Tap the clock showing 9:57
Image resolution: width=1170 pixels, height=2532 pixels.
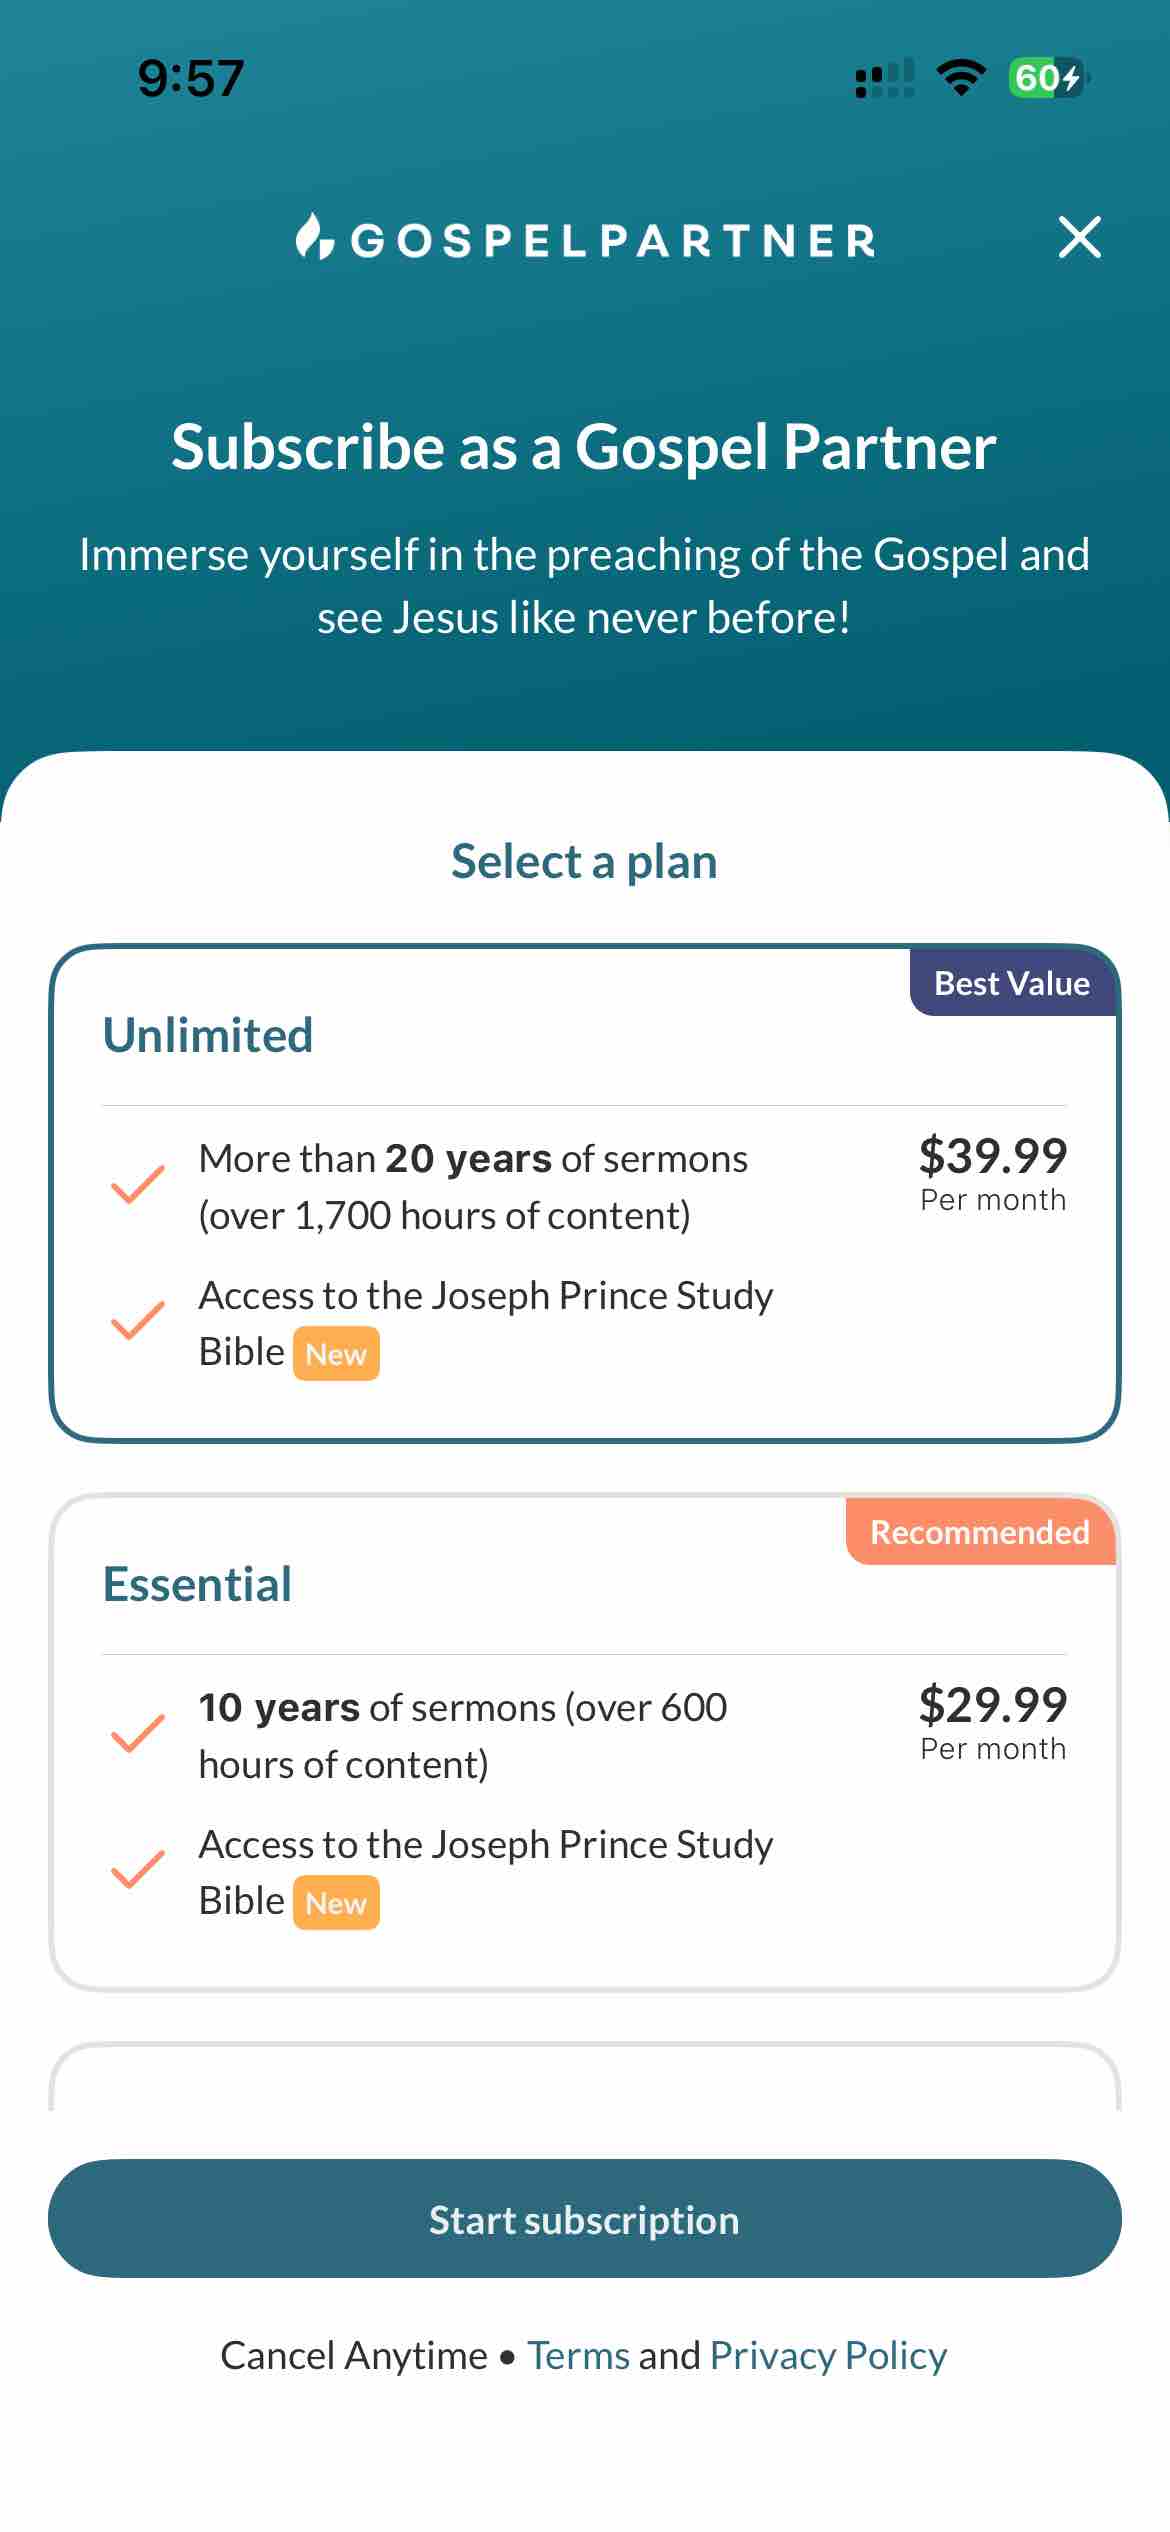click(191, 78)
